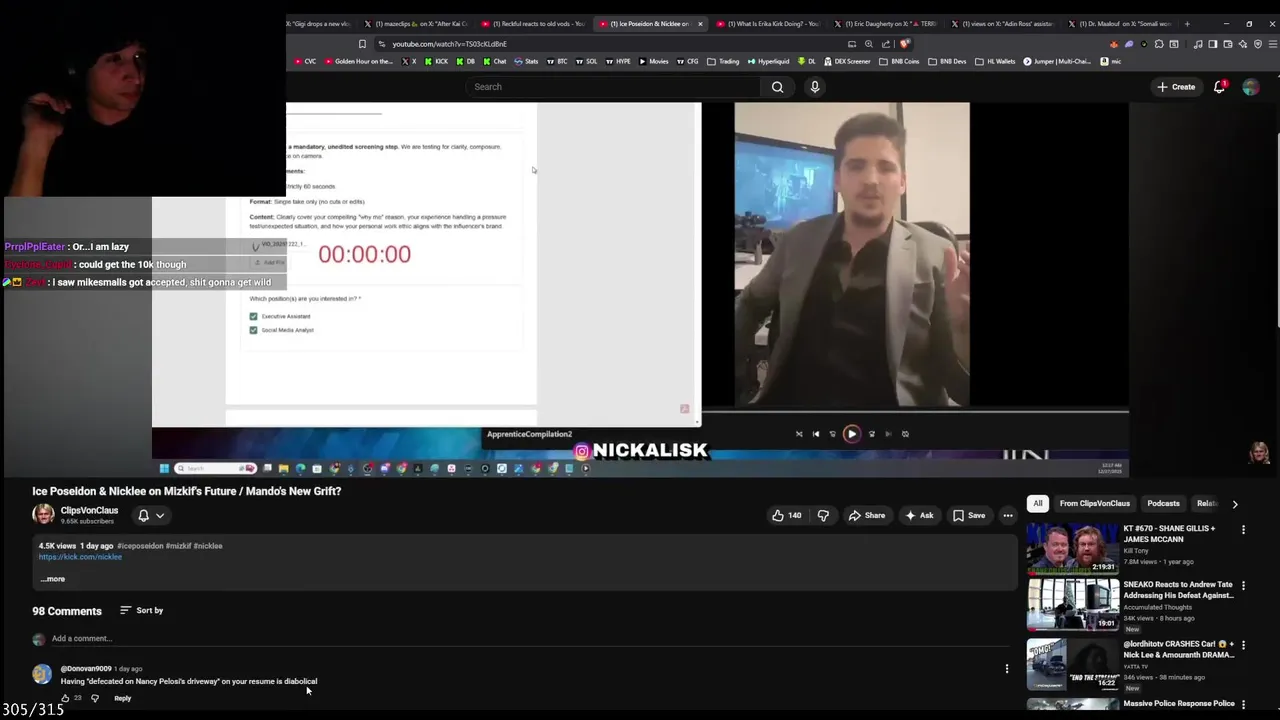
Task: Open YouTube notifications bell
Action: pyautogui.click(x=1219, y=87)
